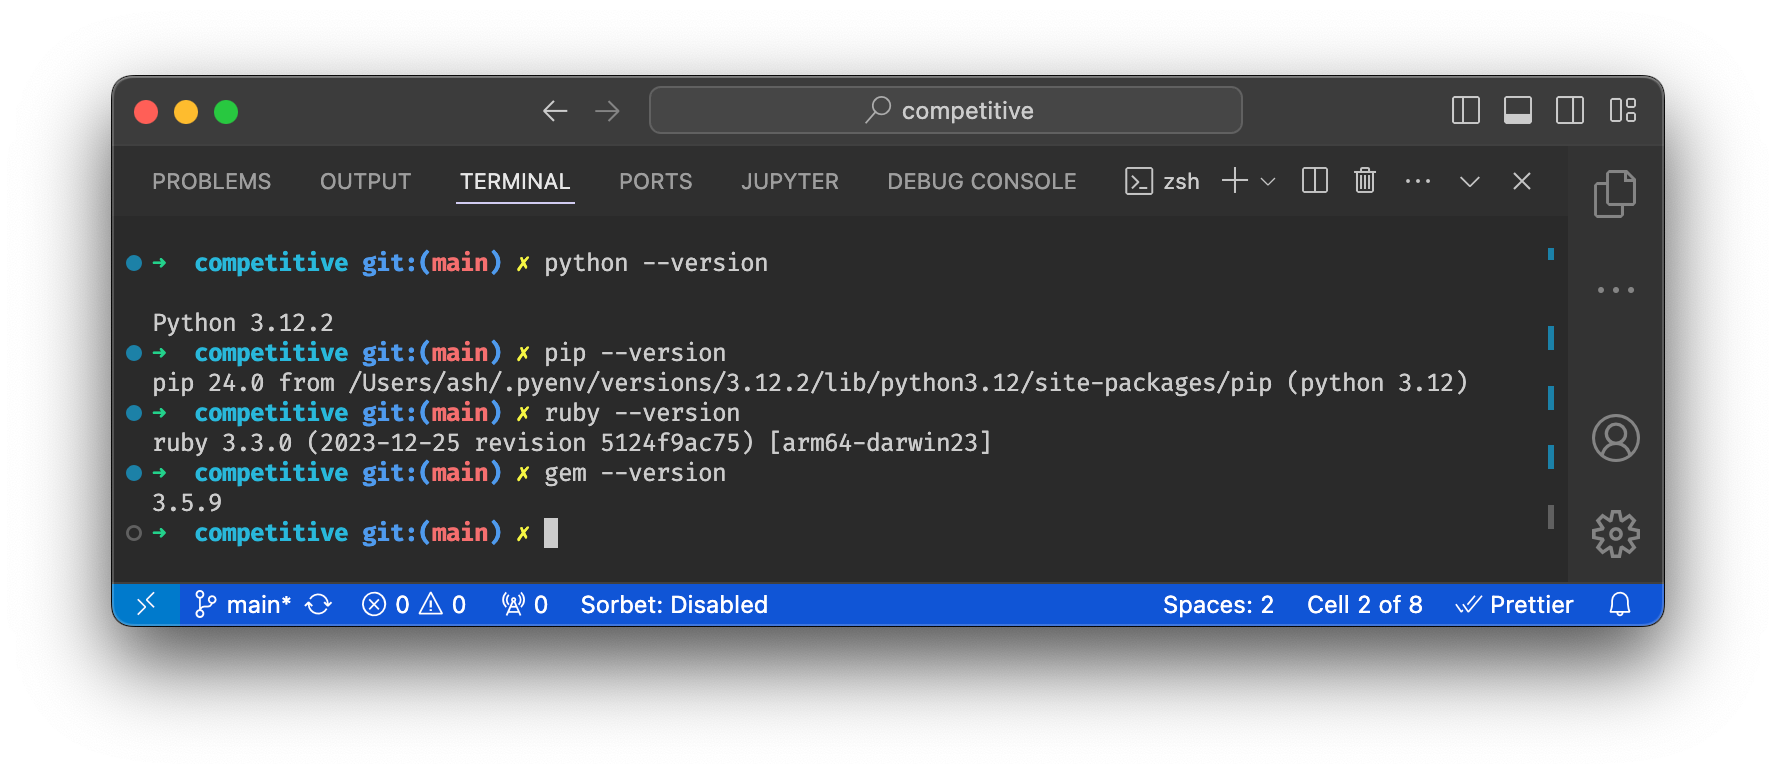Create a new terminal with plus icon
The width and height of the screenshot is (1776, 774).
pyautogui.click(x=1235, y=181)
